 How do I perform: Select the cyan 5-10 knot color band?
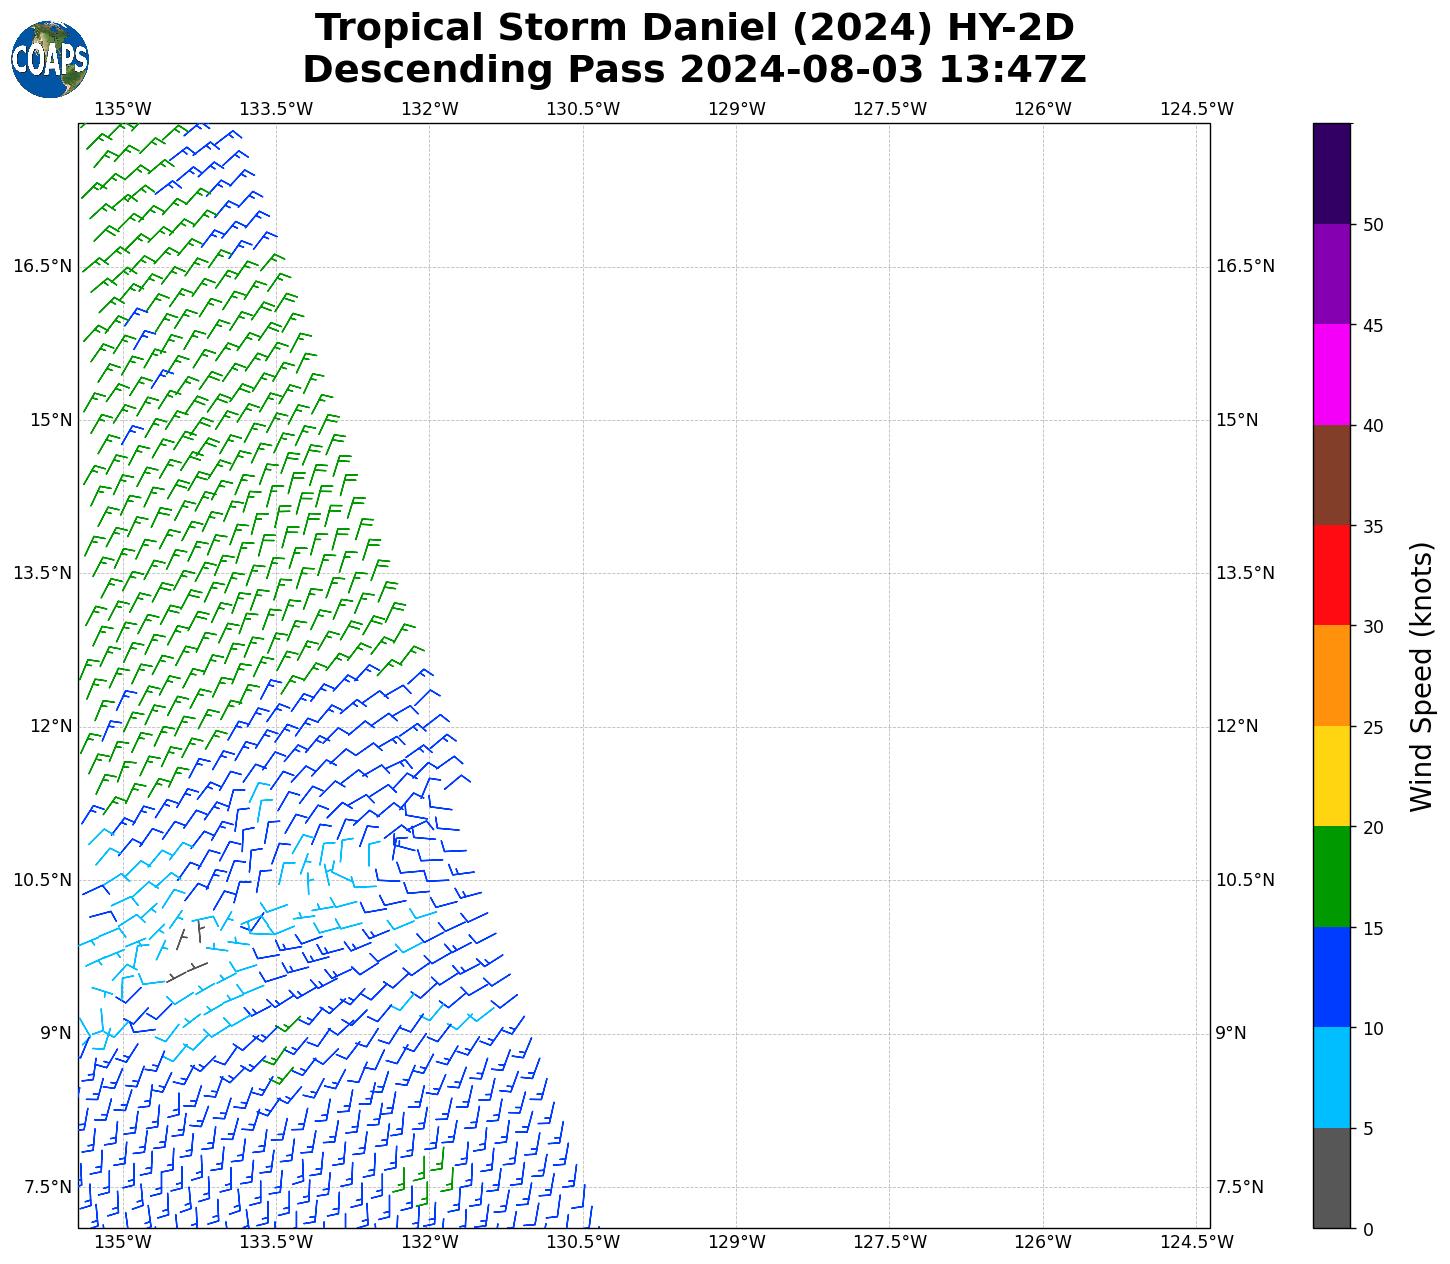tap(1331, 1077)
